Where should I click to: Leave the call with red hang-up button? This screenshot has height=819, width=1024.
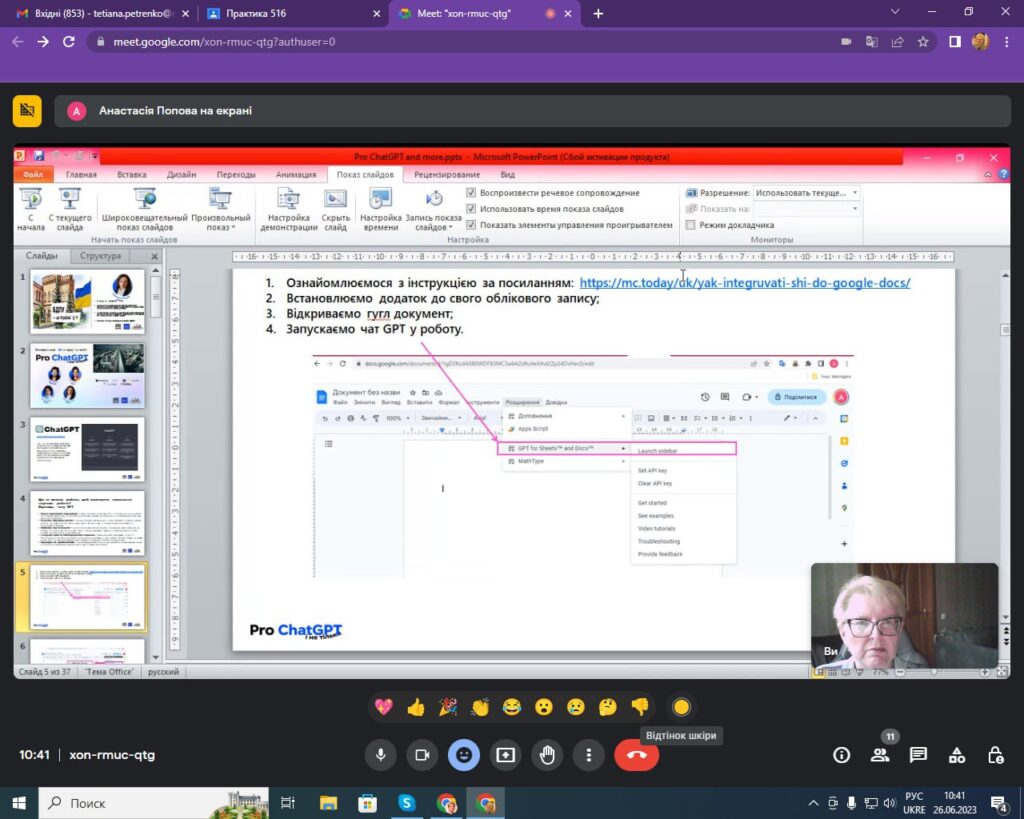636,755
